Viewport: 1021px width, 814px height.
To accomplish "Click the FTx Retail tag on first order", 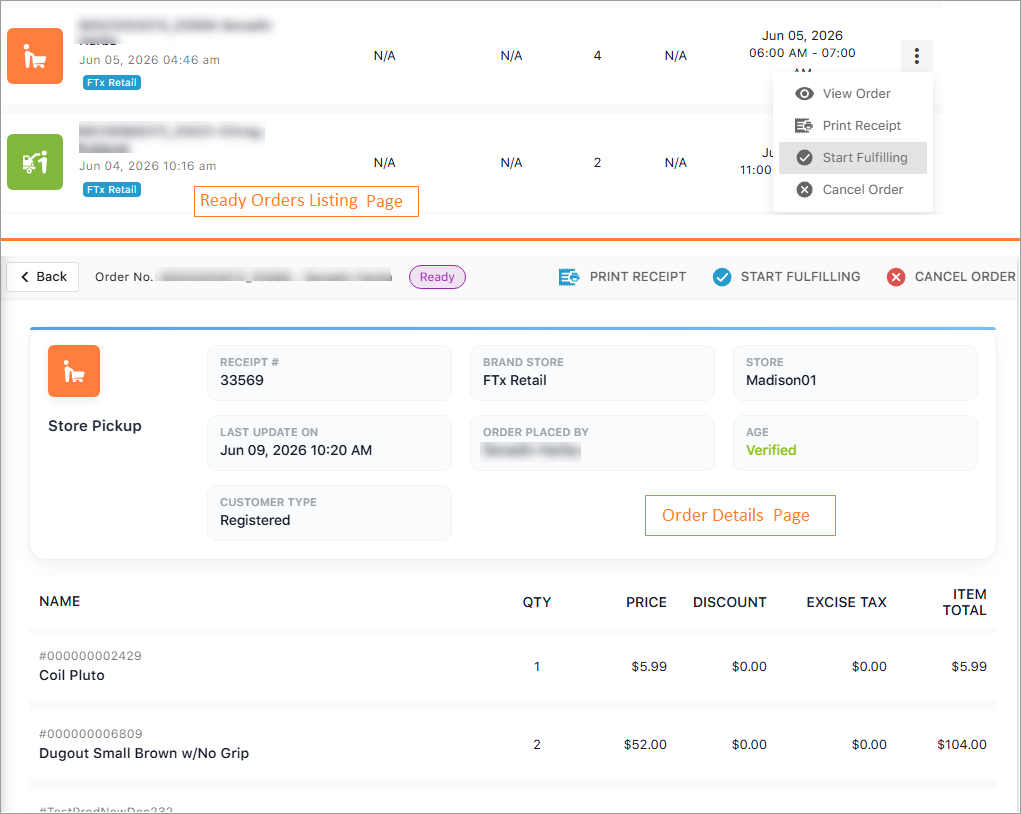I will (x=112, y=83).
